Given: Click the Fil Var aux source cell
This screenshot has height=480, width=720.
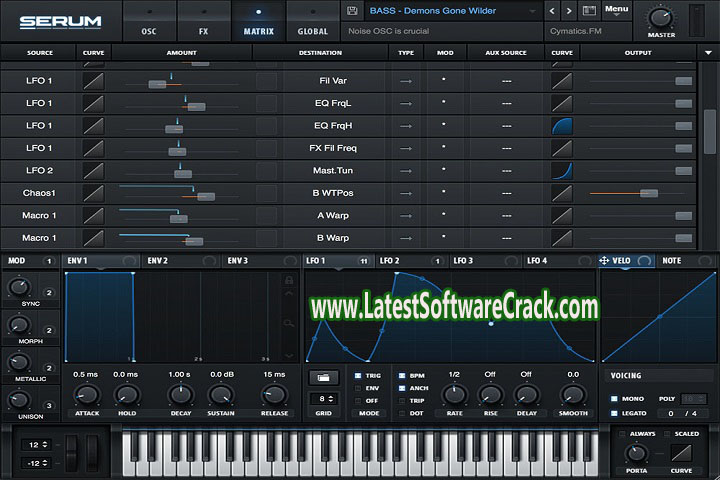Looking at the screenshot, I should 506,81.
